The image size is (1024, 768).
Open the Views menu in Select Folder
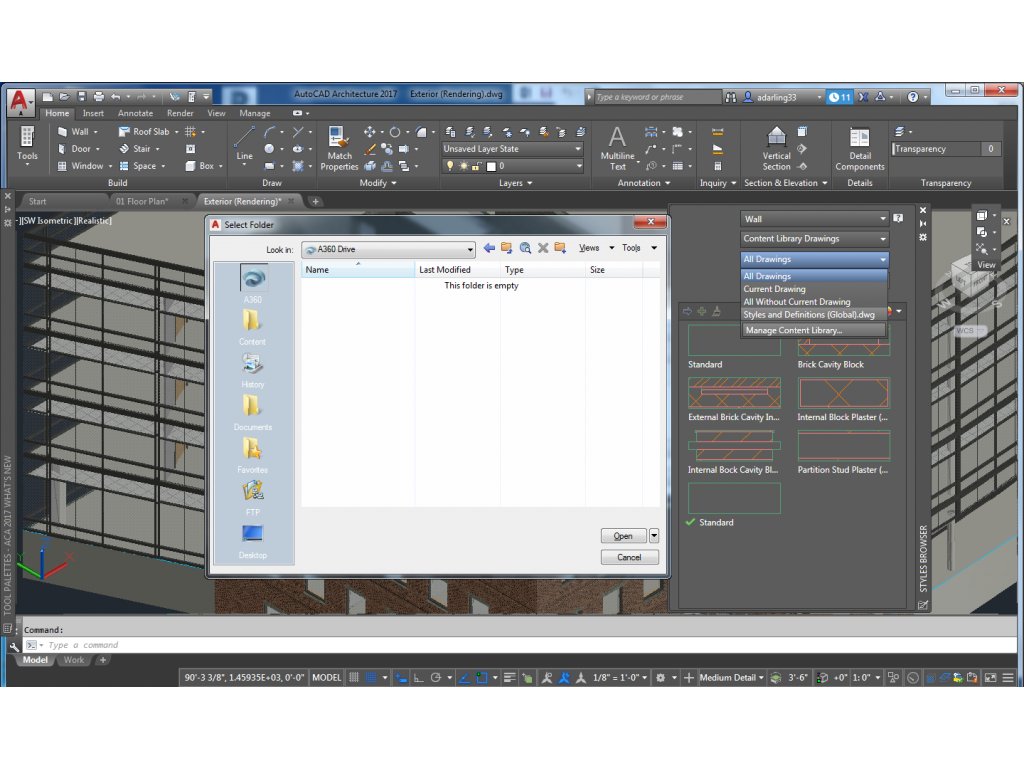pos(596,248)
